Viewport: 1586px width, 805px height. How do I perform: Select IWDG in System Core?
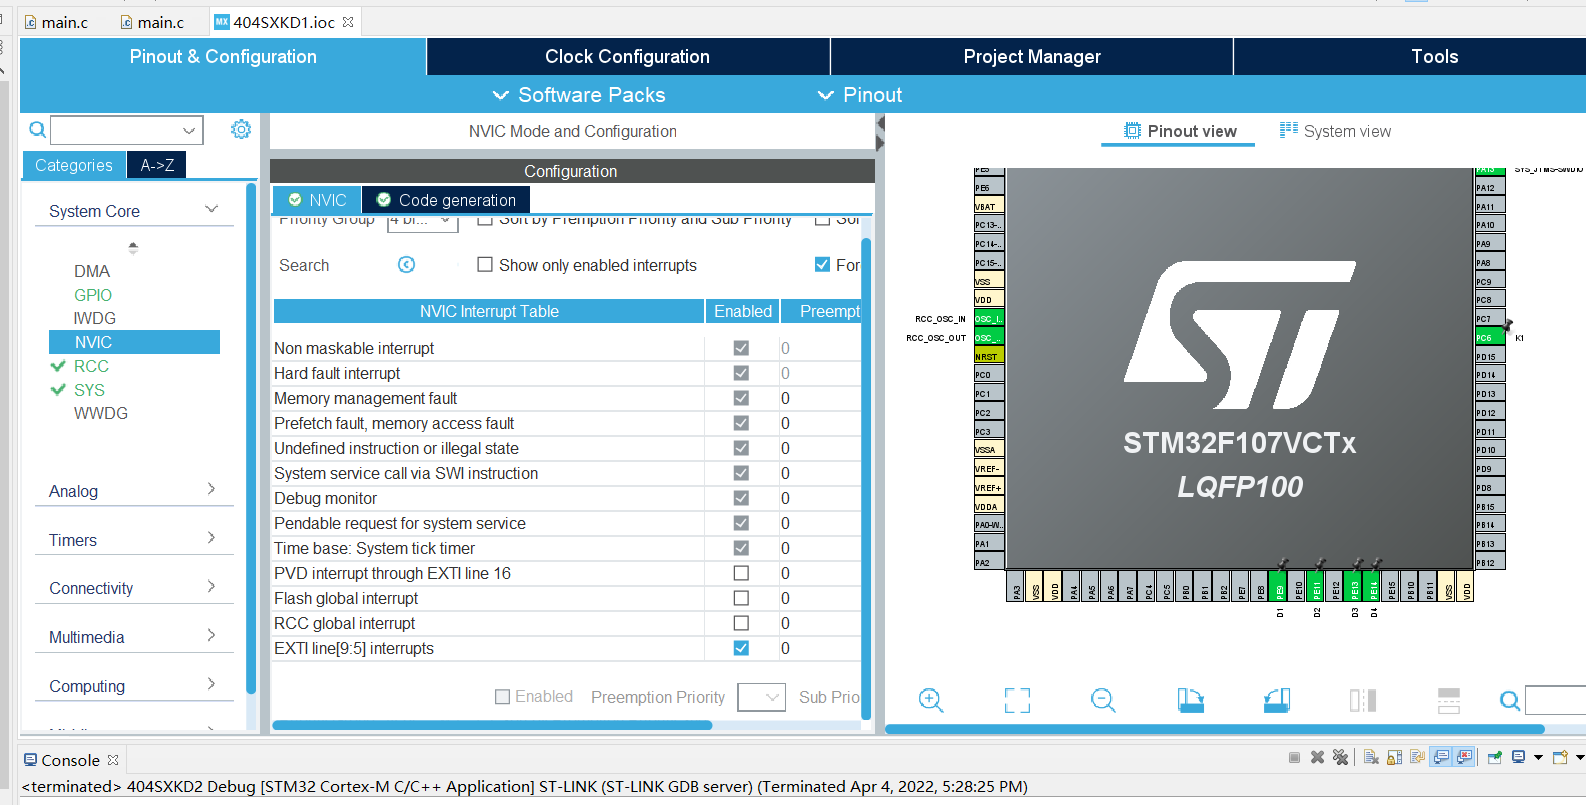(95, 318)
